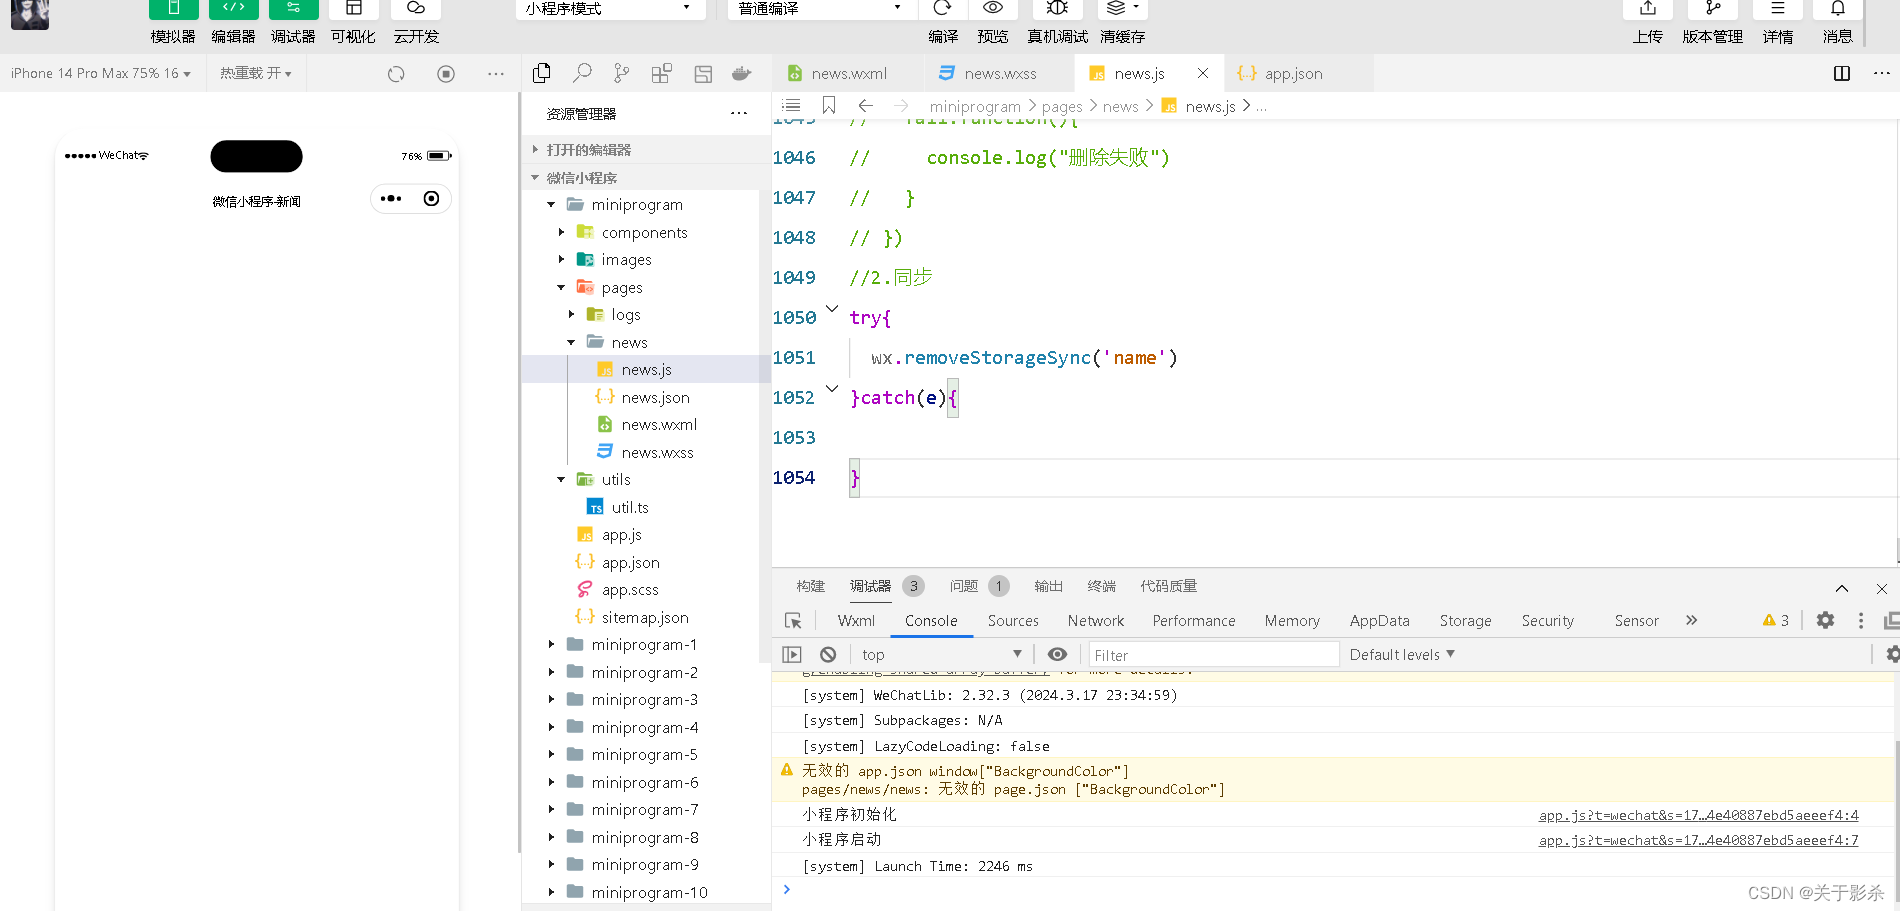The height and width of the screenshot is (911, 1900).
Task: Click the Upload icon
Action: click(x=1648, y=9)
